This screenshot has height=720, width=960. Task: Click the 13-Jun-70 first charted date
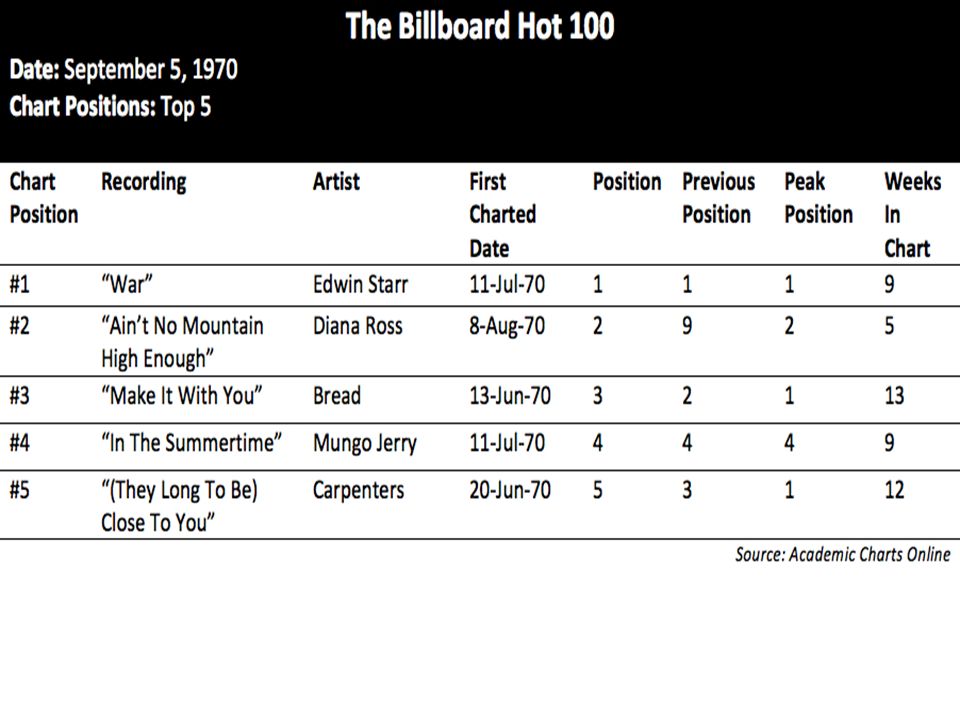point(510,396)
